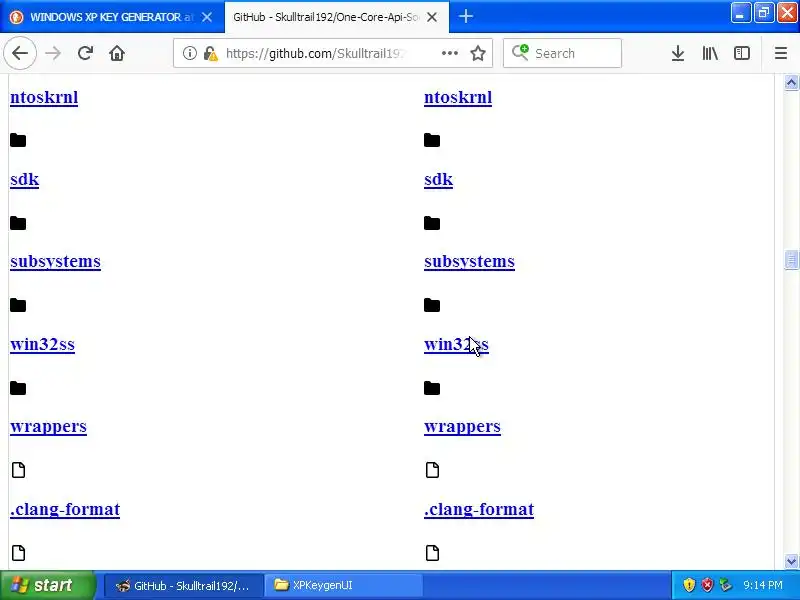Viewport: 800px width, 600px height.
Task: Open the right .clang-format file link
Action: 479,509
